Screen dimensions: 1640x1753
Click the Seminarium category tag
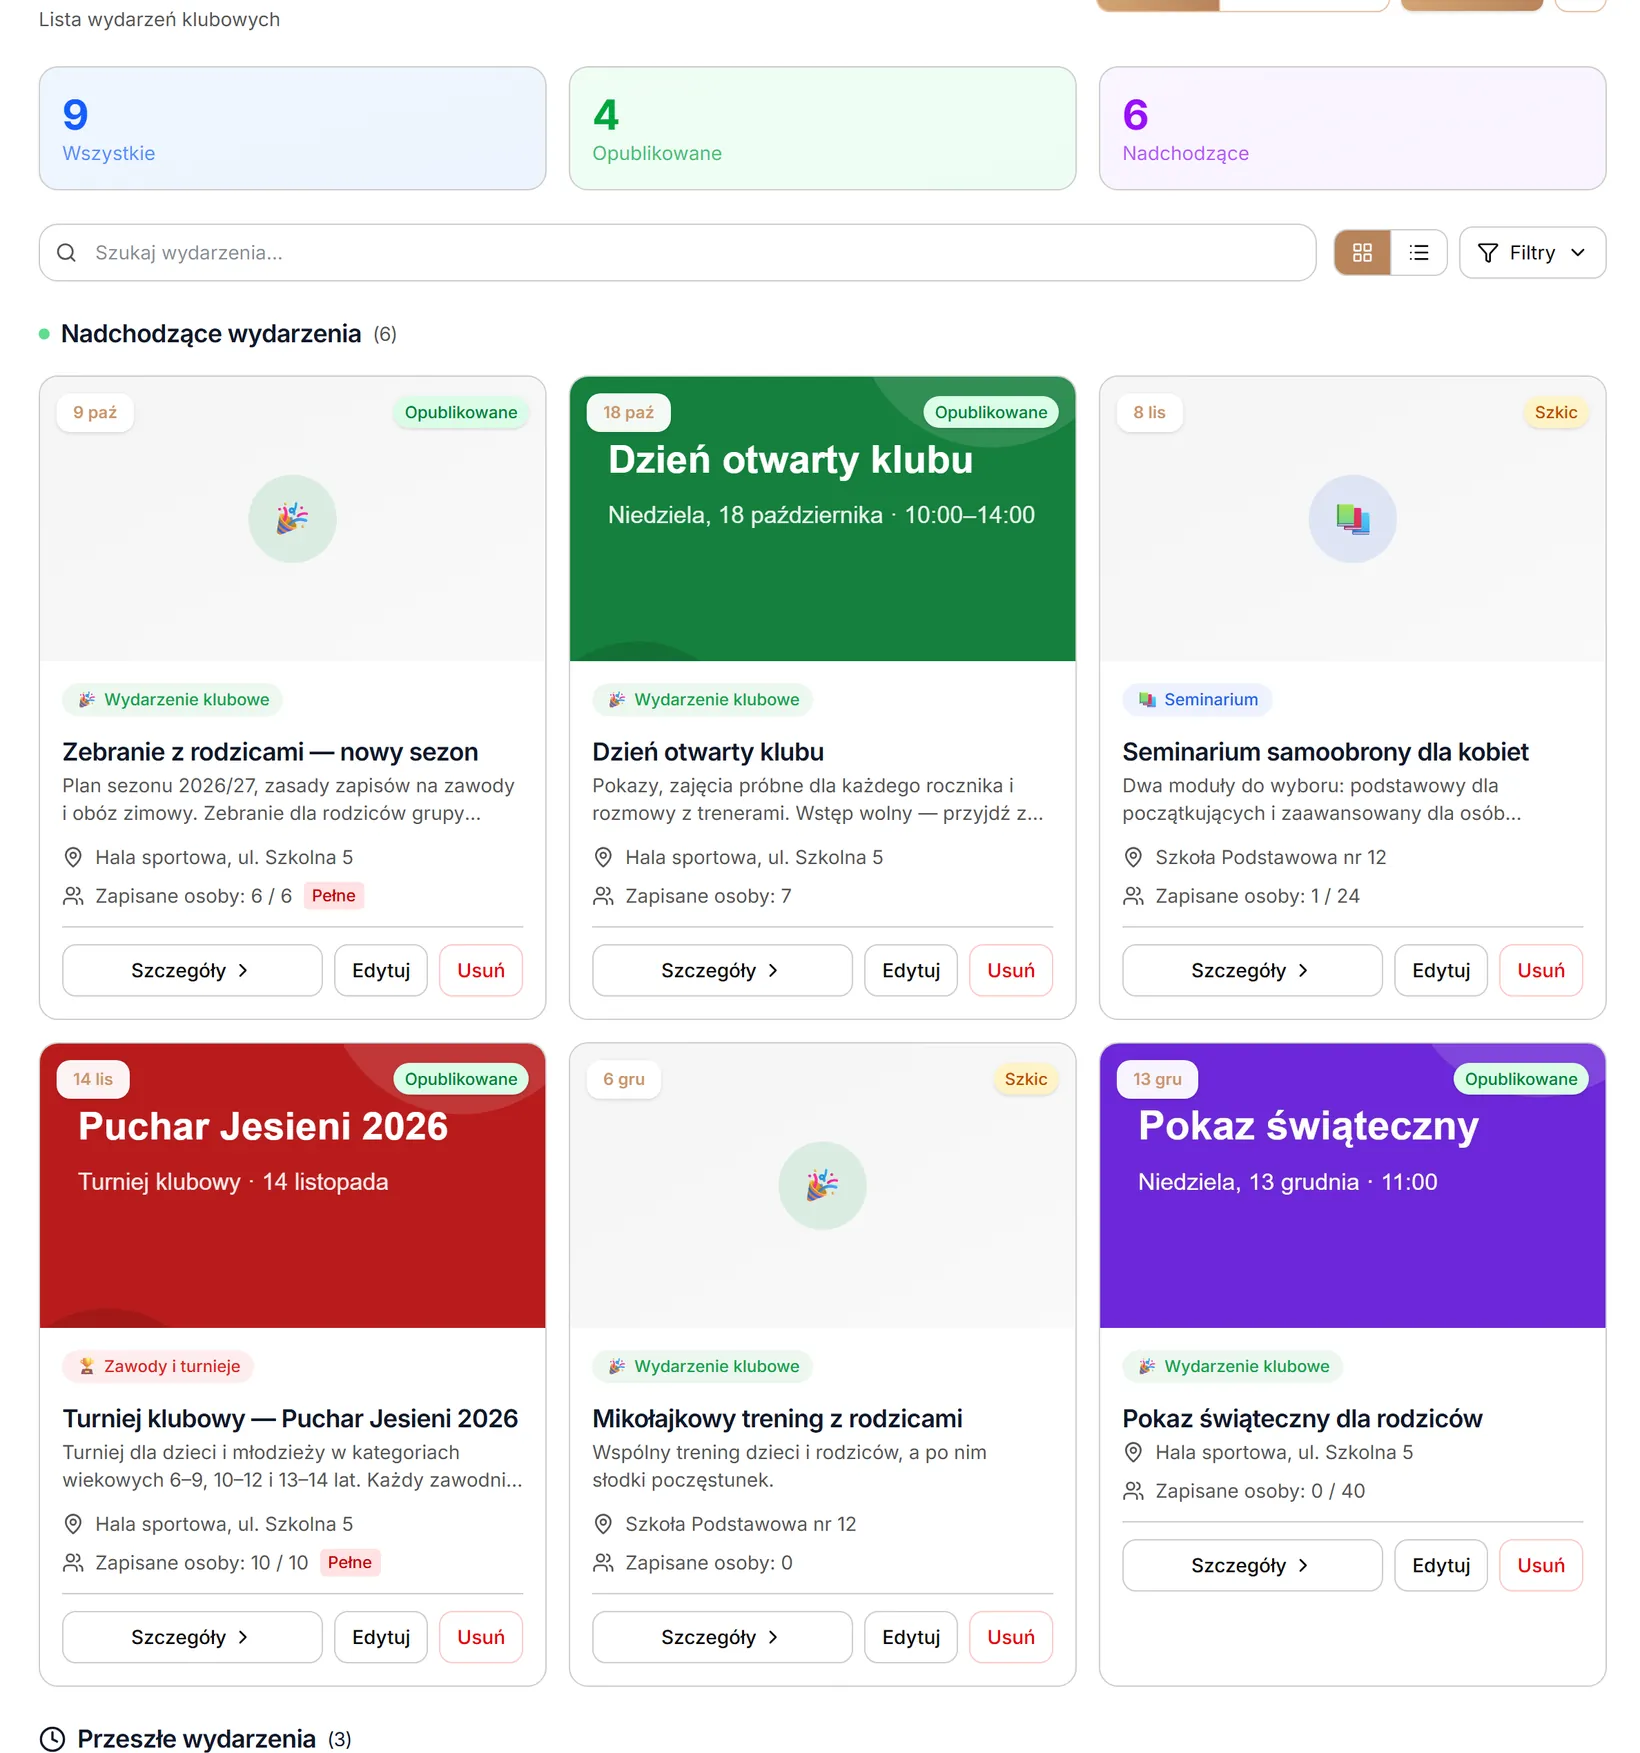point(1197,700)
